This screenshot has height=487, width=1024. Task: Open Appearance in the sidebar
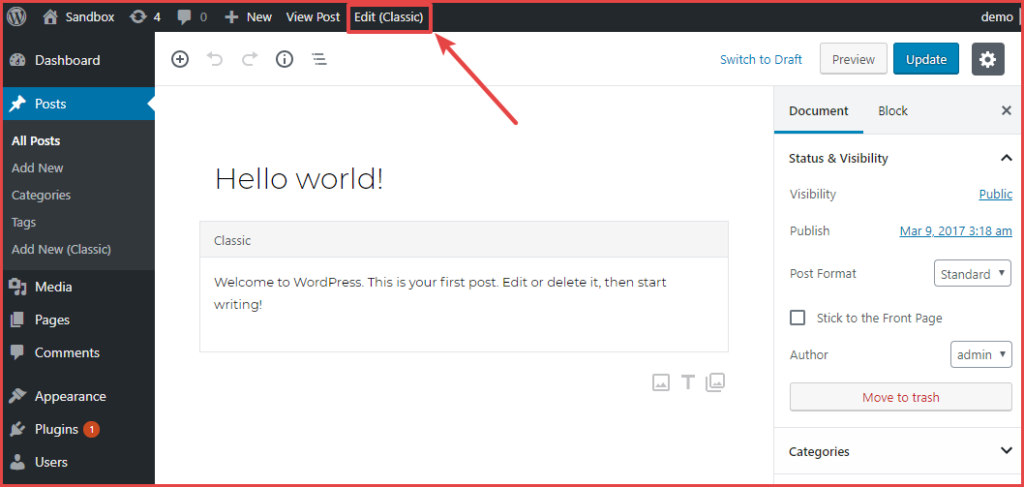[78, 396]
